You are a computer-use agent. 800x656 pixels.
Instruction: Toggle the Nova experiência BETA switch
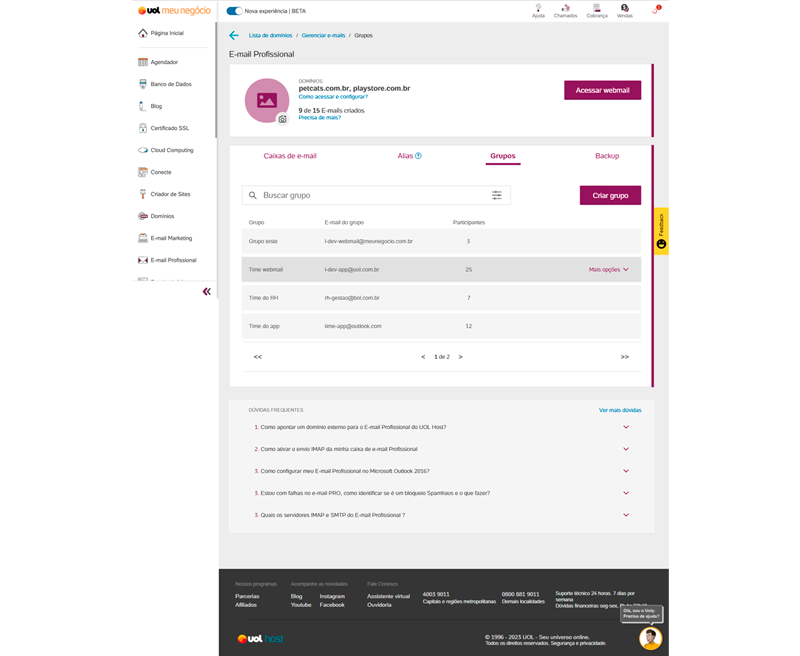point(234,11)
